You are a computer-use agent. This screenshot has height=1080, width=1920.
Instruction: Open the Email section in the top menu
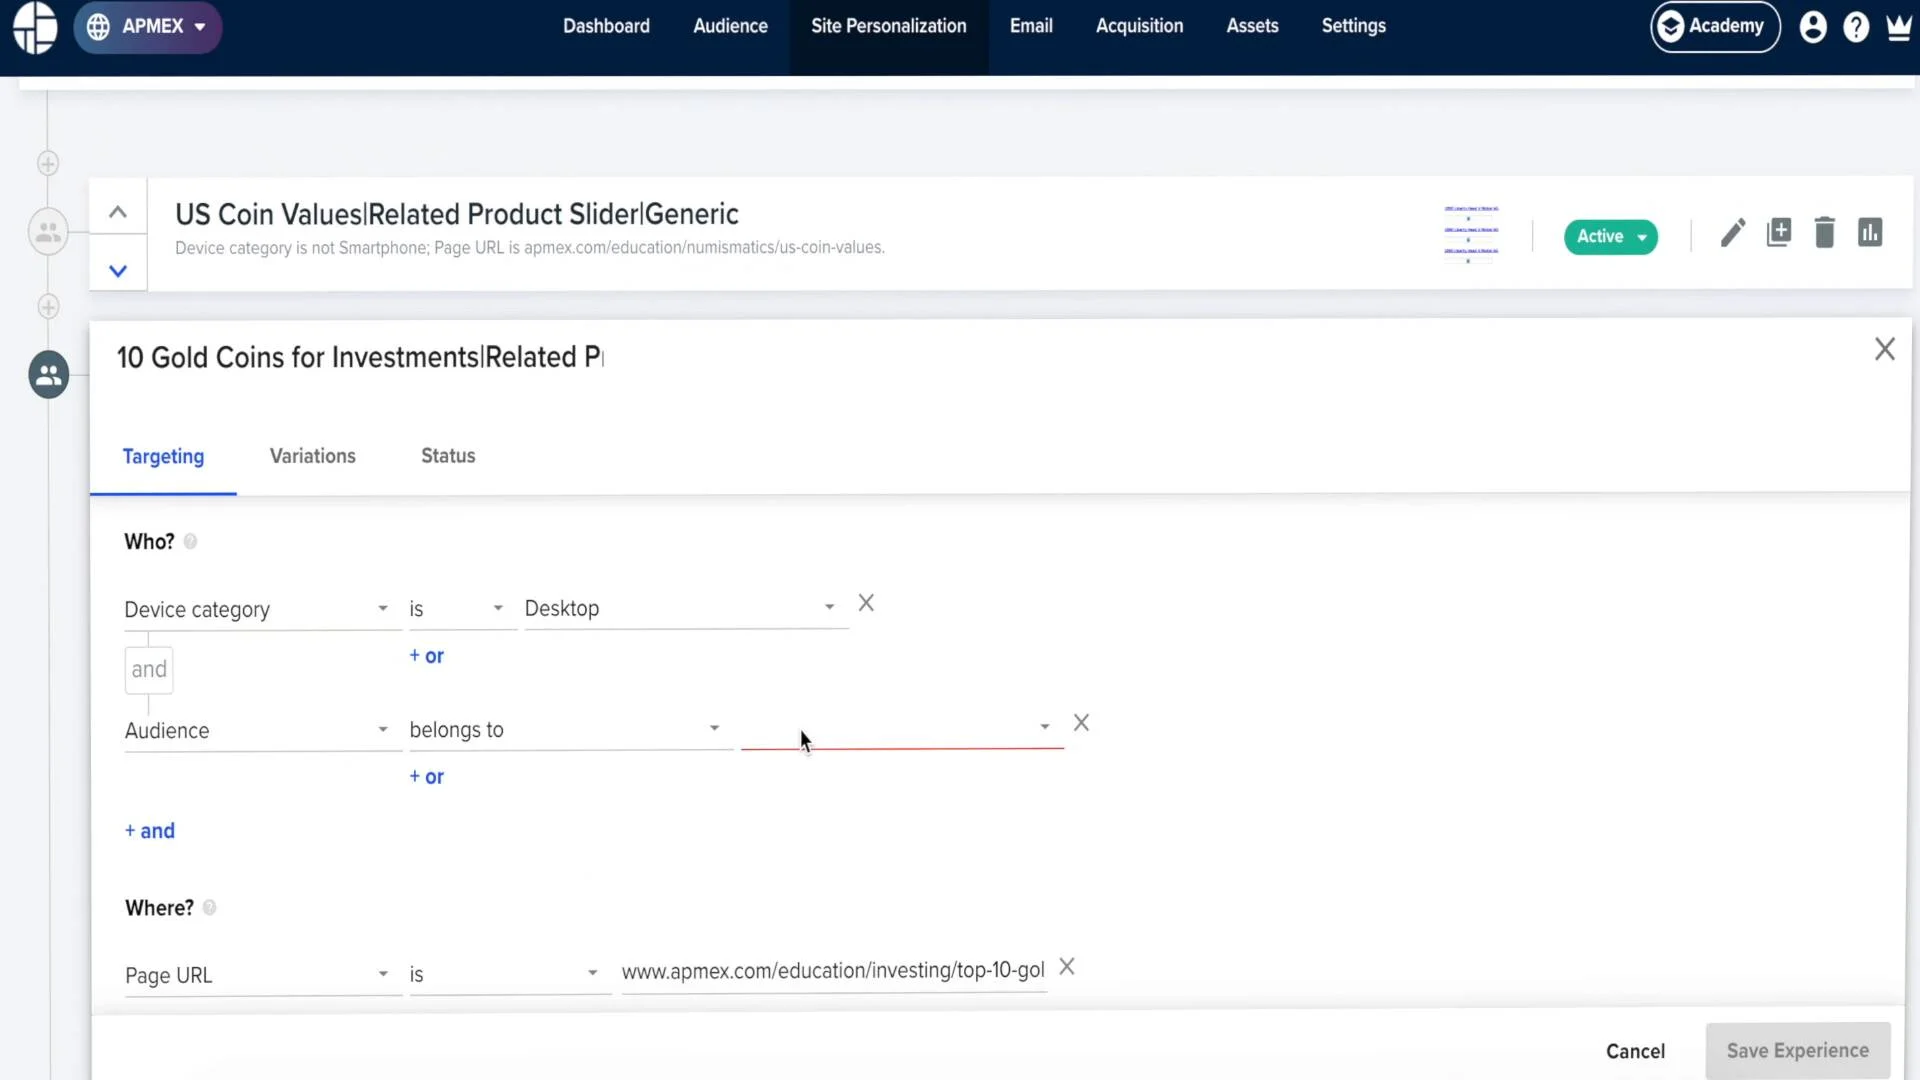click(x=1031, y=26)
